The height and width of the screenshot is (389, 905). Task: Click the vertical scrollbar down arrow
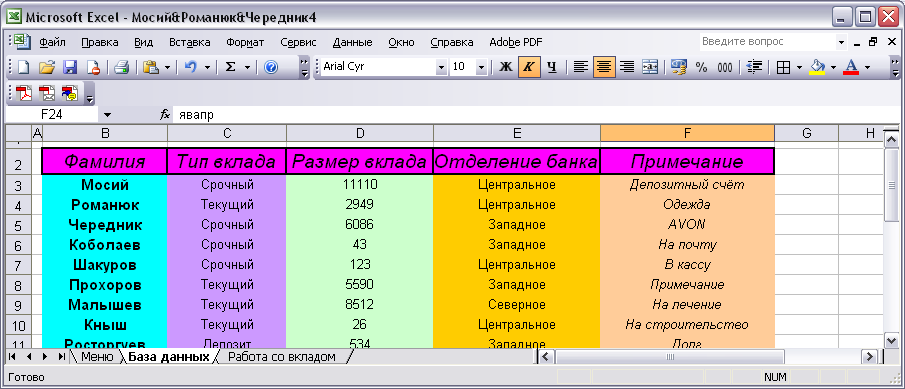pyautogui.click(x=891, y=340)
